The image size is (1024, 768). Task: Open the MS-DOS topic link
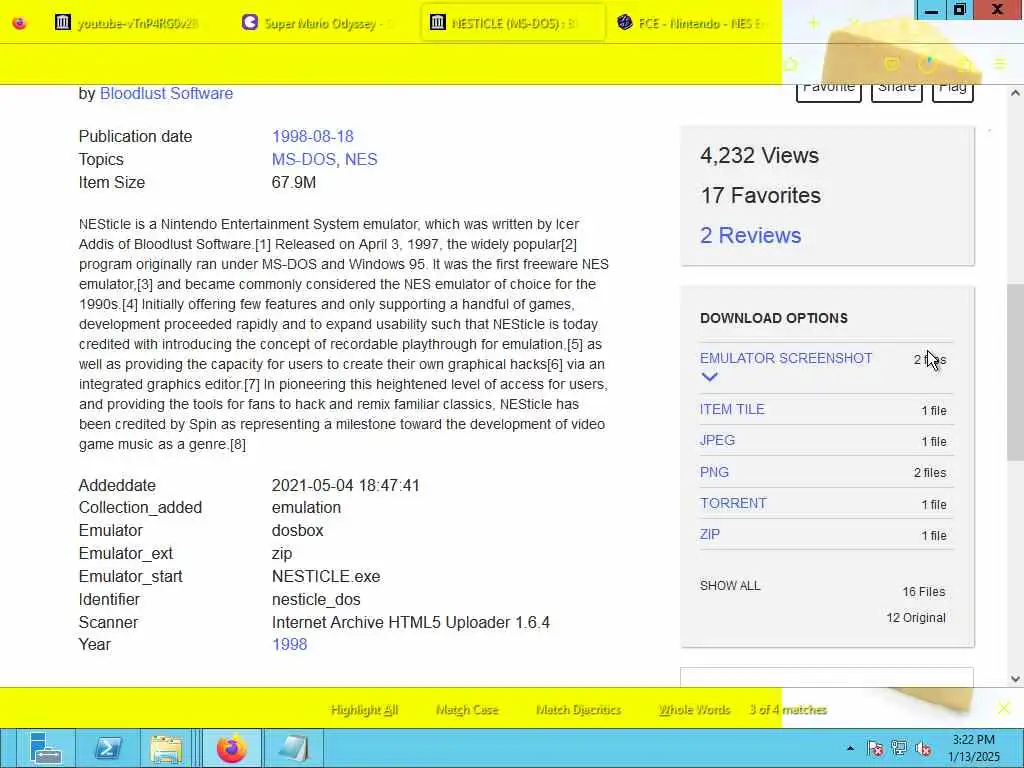[x=304, y=159]
